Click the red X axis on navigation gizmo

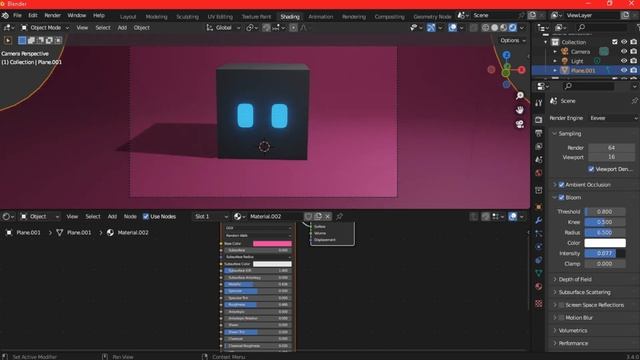(521, 70)
